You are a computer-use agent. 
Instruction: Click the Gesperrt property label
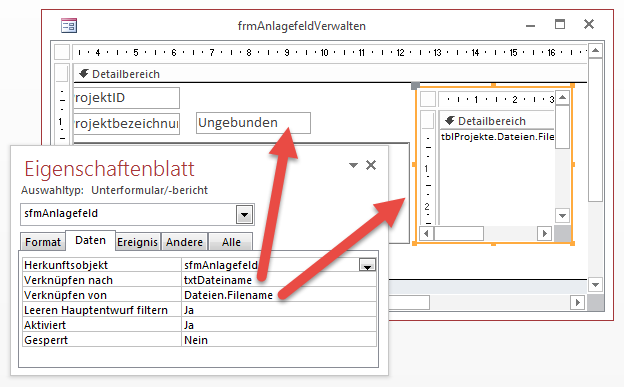coord(46,340)
